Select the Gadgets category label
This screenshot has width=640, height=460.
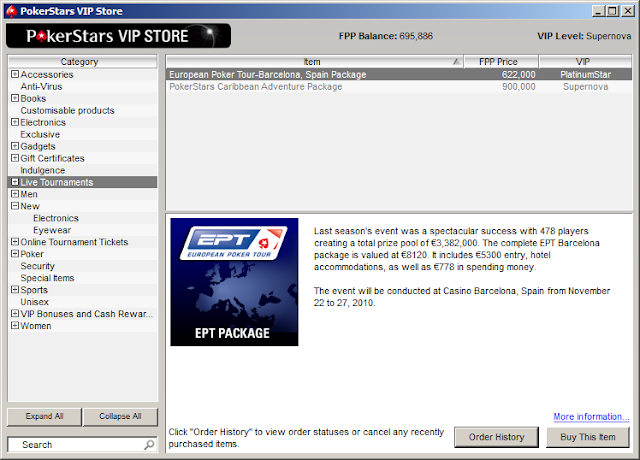[38, 146]
